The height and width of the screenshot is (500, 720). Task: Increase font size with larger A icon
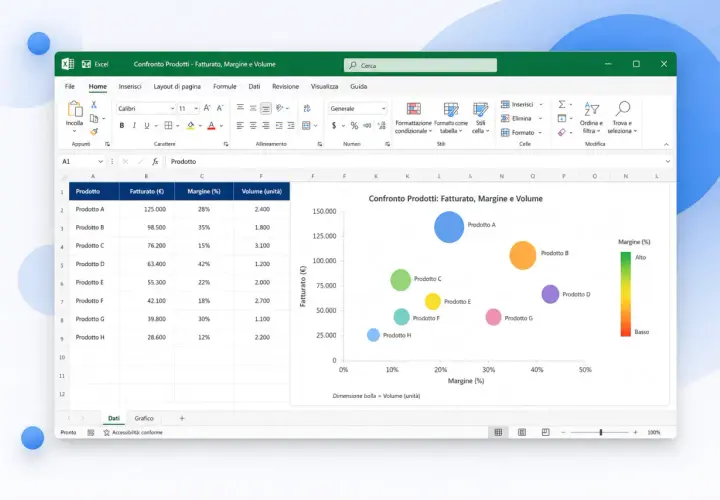point(207,108)
